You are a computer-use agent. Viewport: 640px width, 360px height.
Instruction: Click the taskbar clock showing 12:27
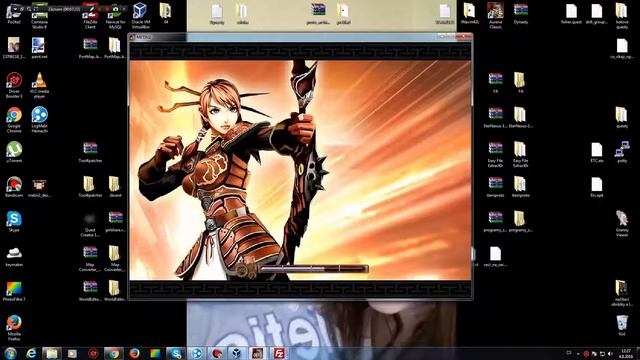click(625, 353)
